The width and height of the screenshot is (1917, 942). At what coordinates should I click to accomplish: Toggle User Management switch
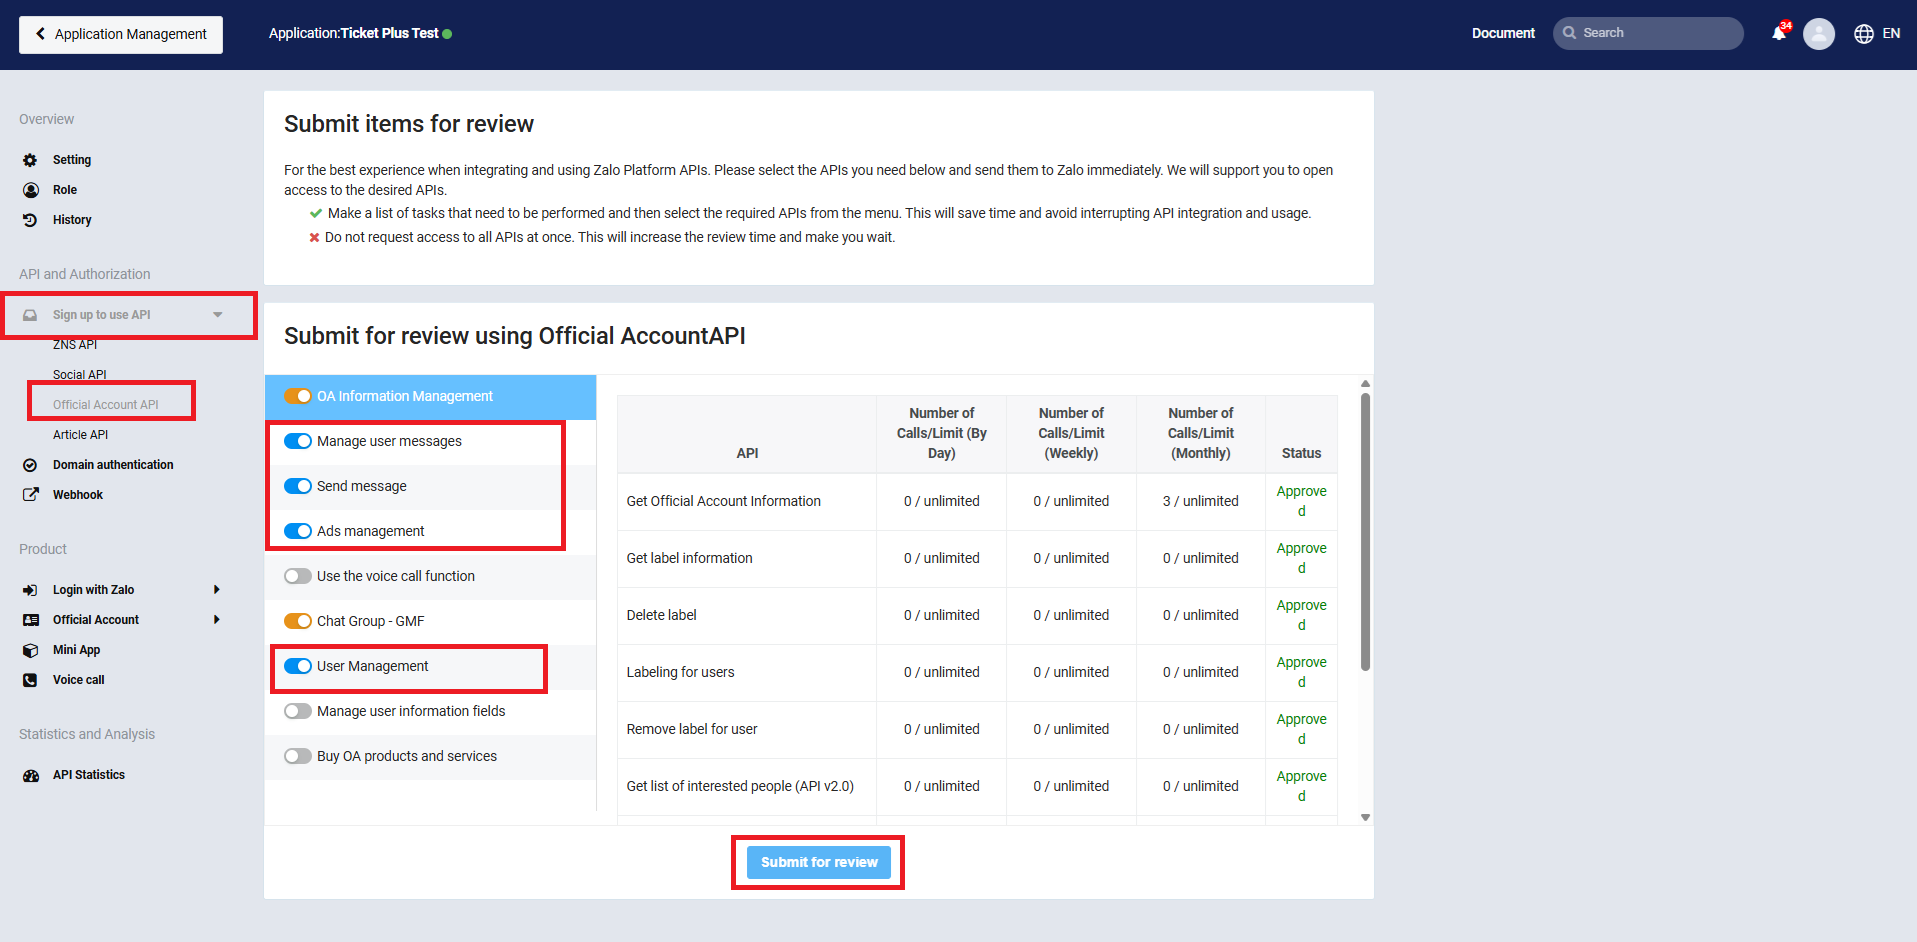point(298,666)
